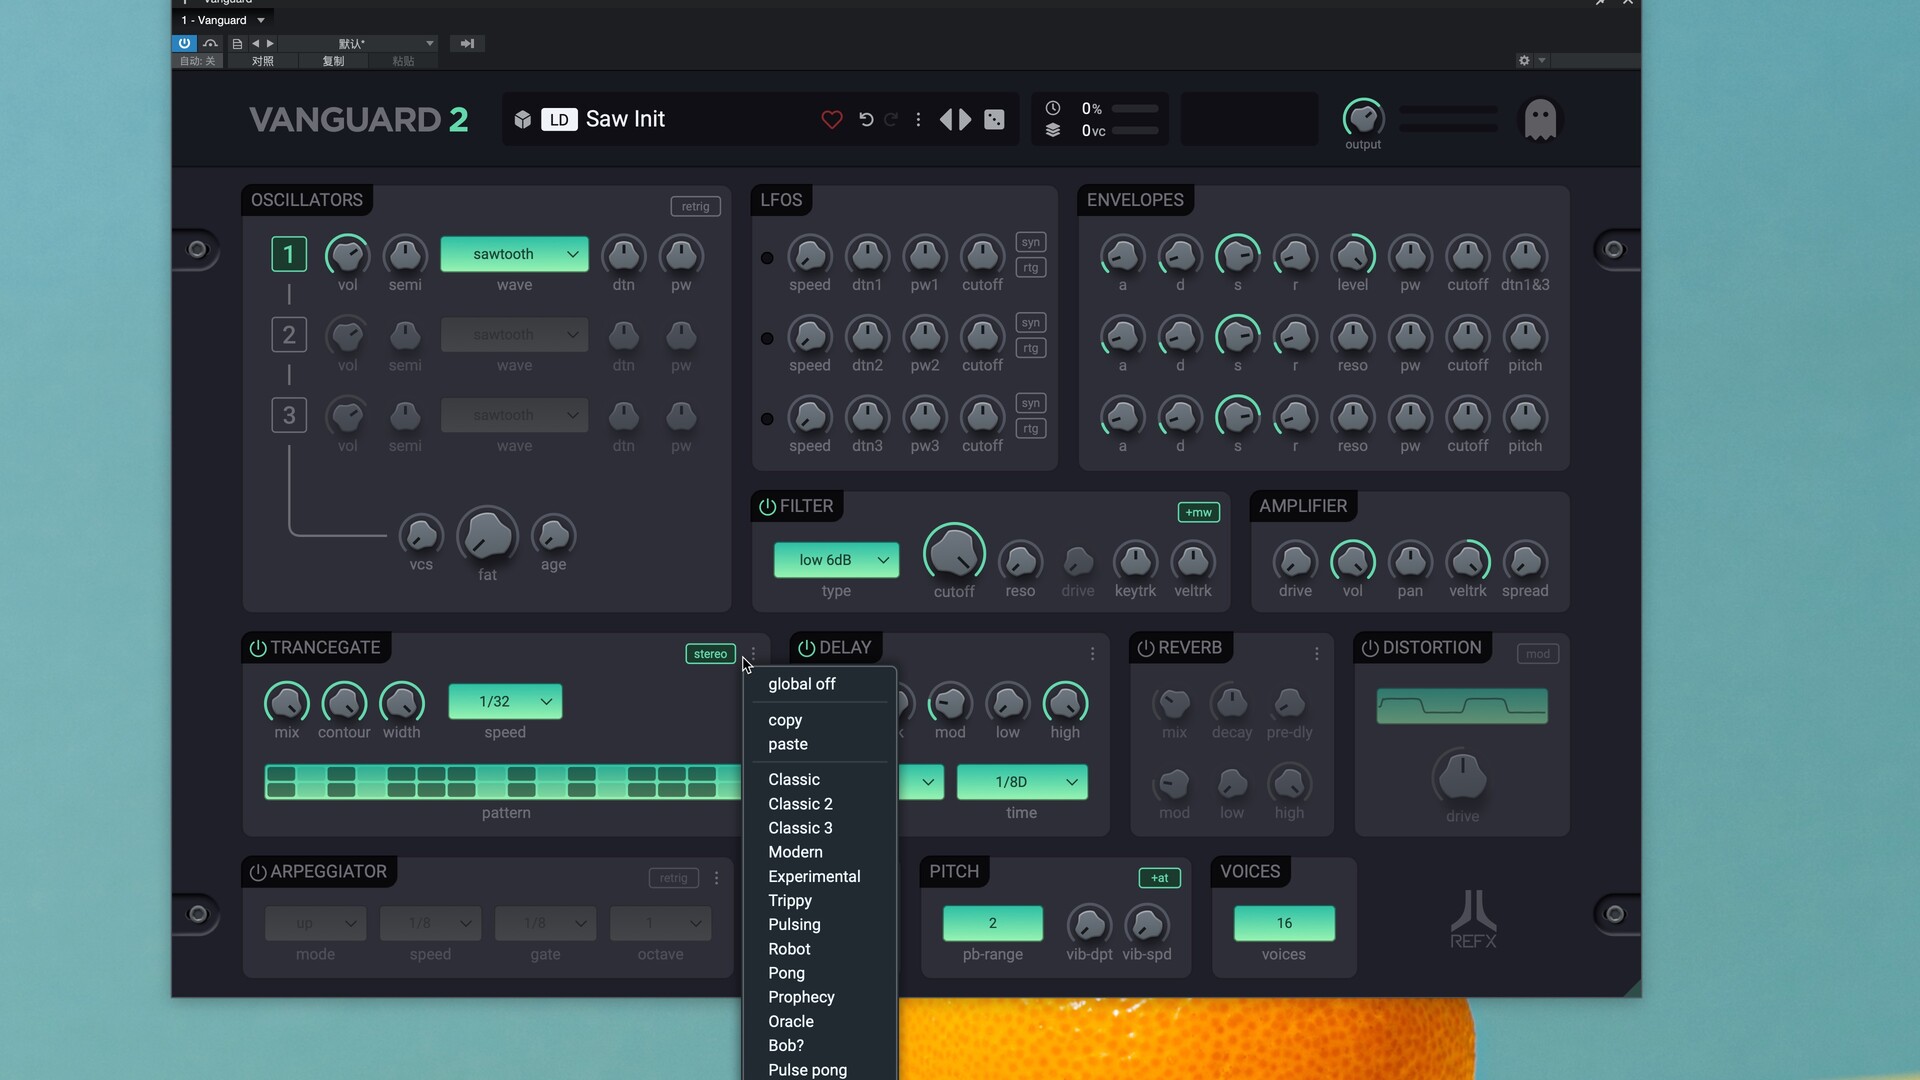The height and width of the screenshot is (1080, 1920).
Task: Adjust the output knob
Action: (1362, 118)
